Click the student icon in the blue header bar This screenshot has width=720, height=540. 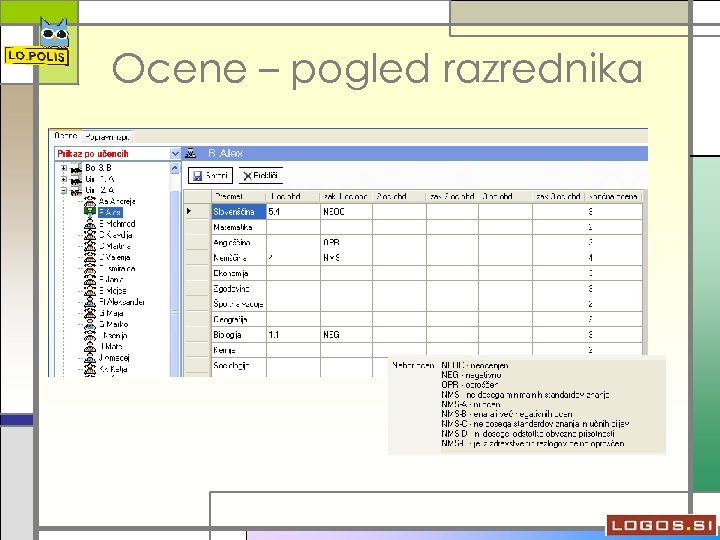[x=191, y=153]
